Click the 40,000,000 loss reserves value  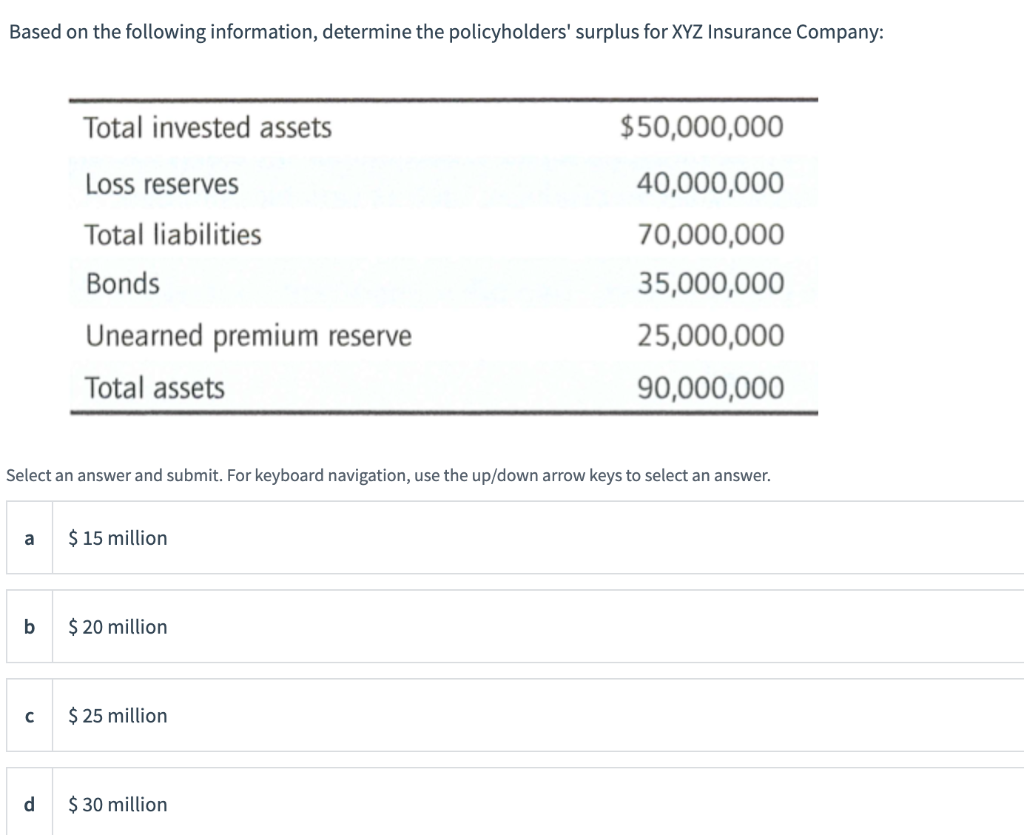click(x=711, y=183)
